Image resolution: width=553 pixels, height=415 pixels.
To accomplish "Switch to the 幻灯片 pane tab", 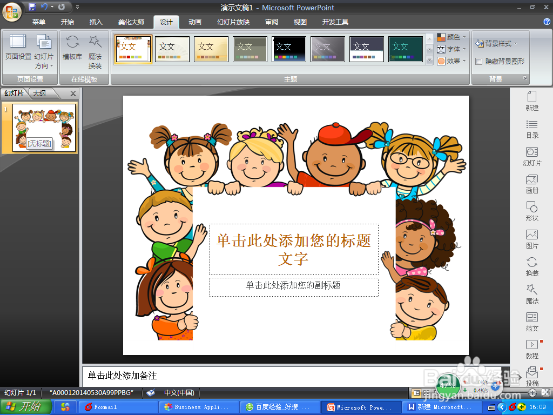I will point(14,93).
